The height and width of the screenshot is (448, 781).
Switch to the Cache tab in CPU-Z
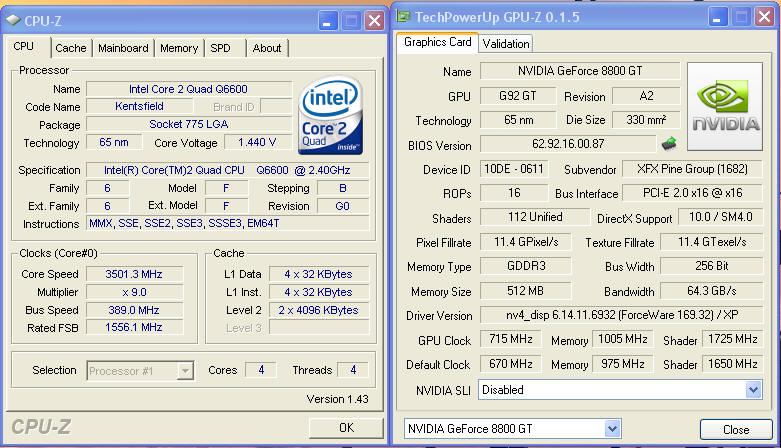coord(71,48)
